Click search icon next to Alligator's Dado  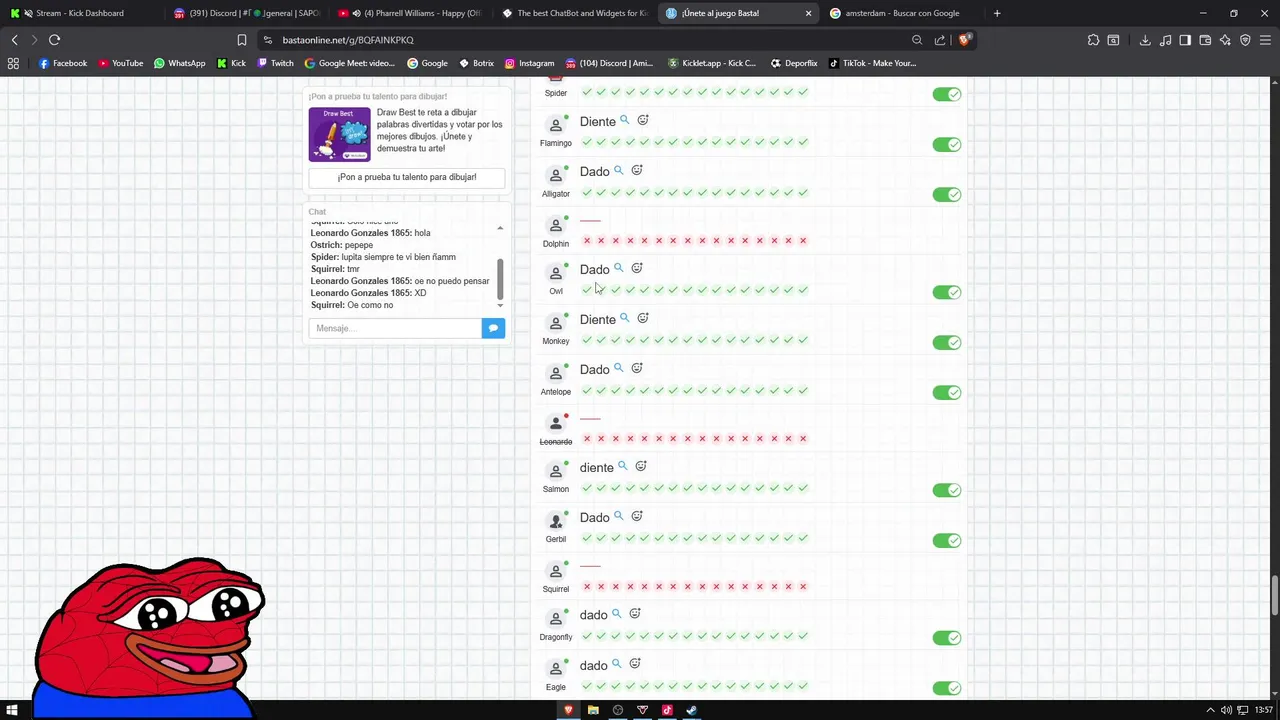click(618, 170)
